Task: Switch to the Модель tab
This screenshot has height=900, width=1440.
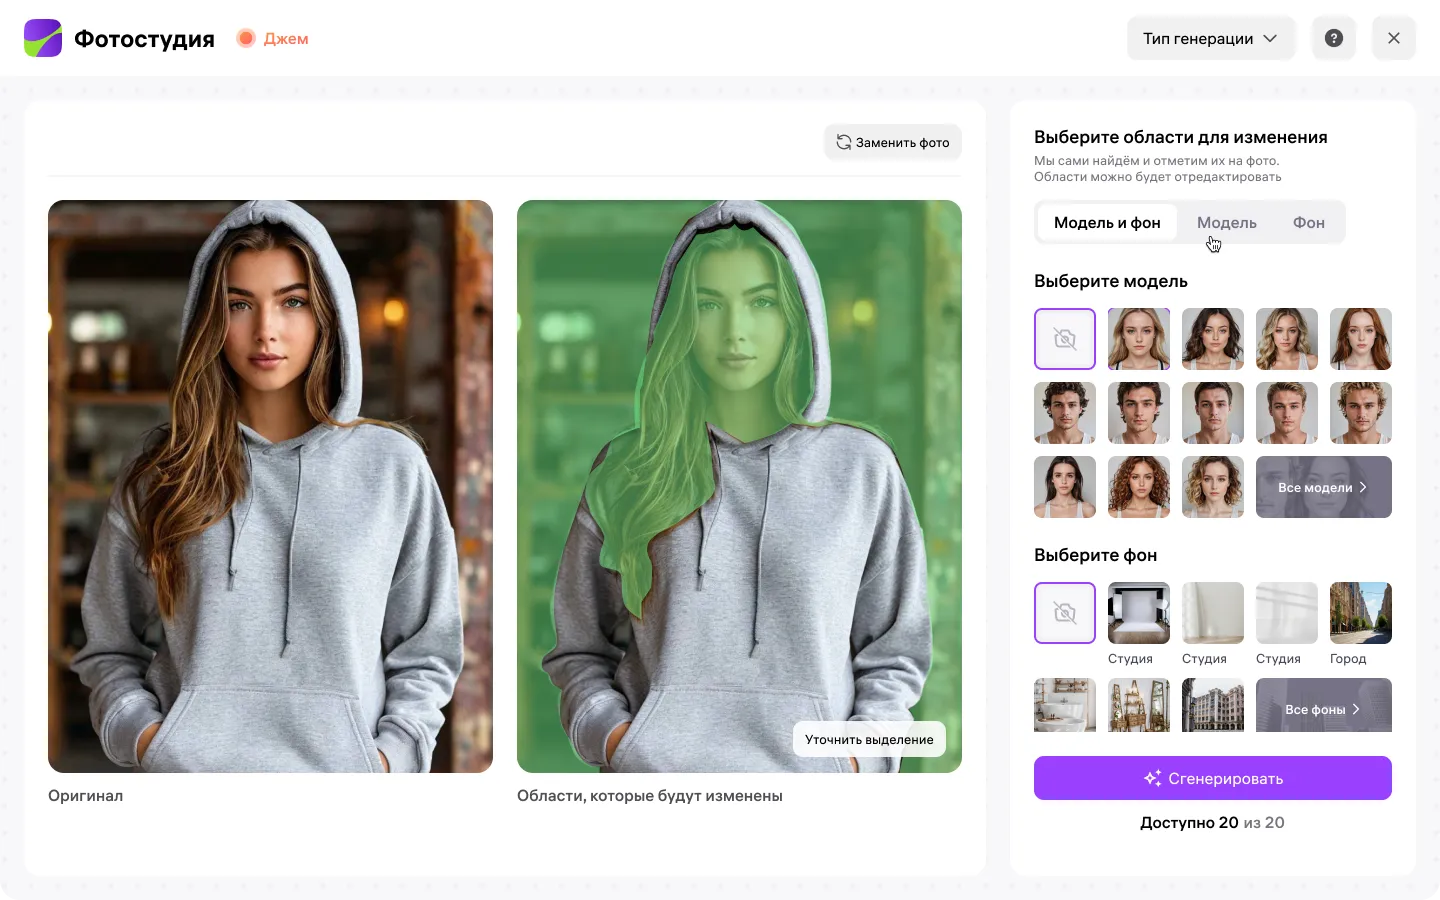Action: (x=1226, y=222)
